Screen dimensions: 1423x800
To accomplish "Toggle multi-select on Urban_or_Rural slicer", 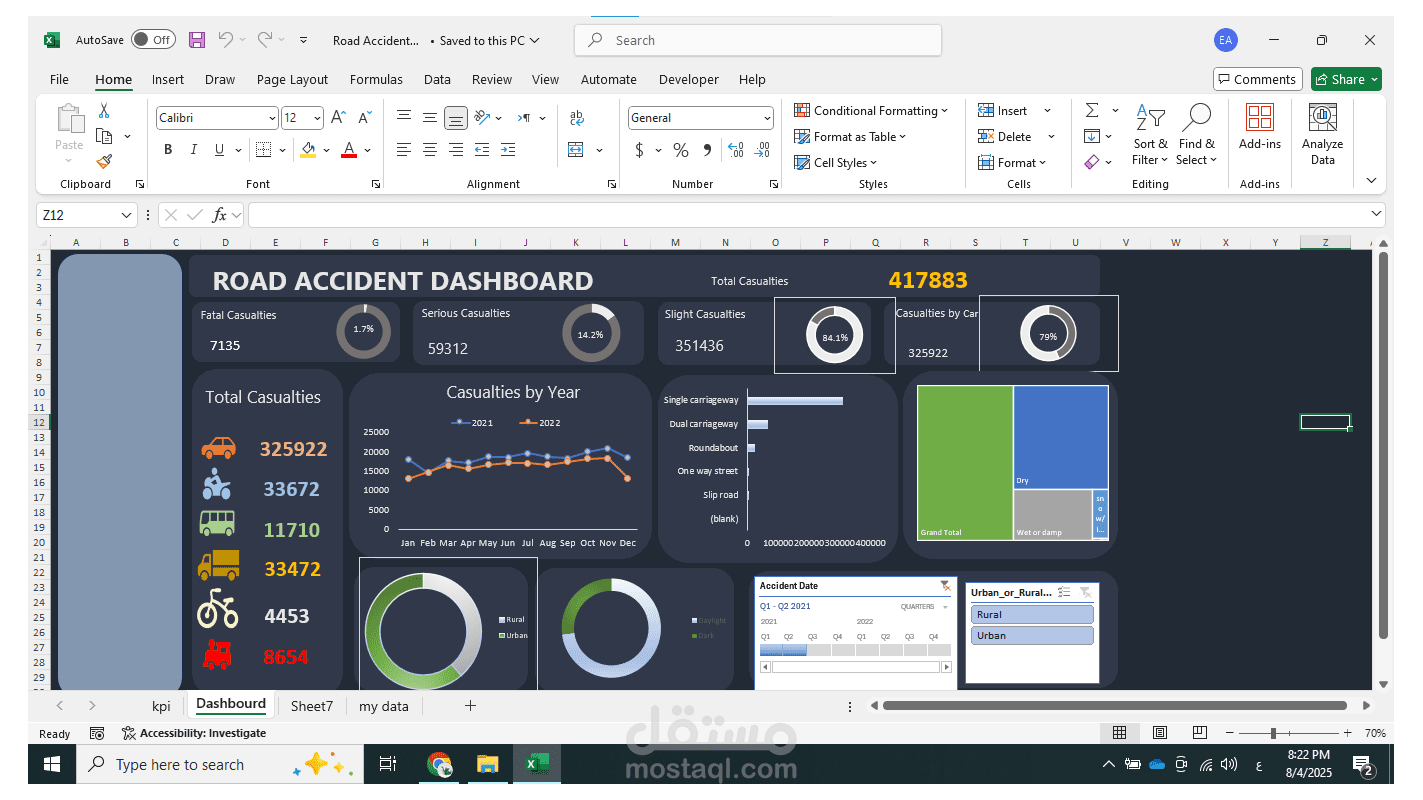I will point(1065,592).
